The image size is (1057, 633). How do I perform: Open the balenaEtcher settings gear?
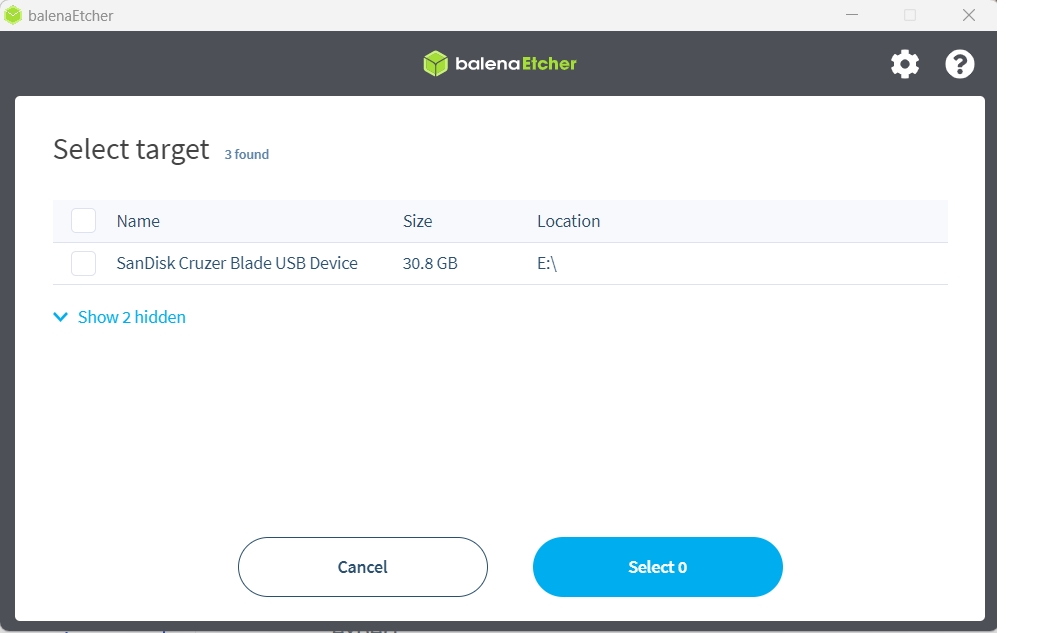coord(905,65)
